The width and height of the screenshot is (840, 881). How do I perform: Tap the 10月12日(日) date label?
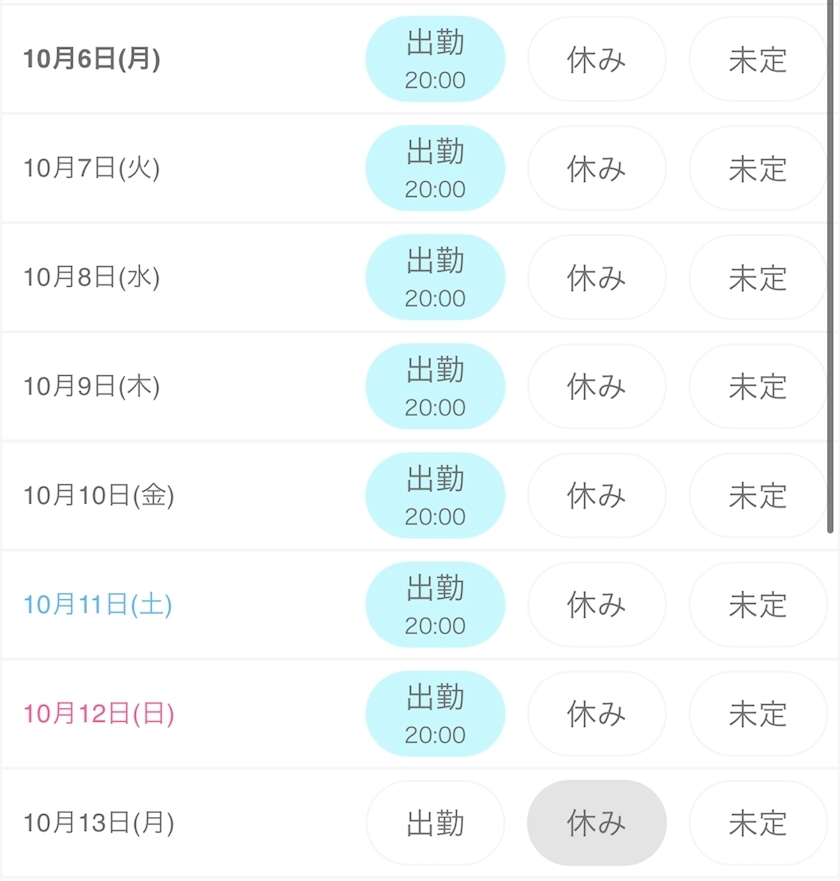[x=99, y=714]
